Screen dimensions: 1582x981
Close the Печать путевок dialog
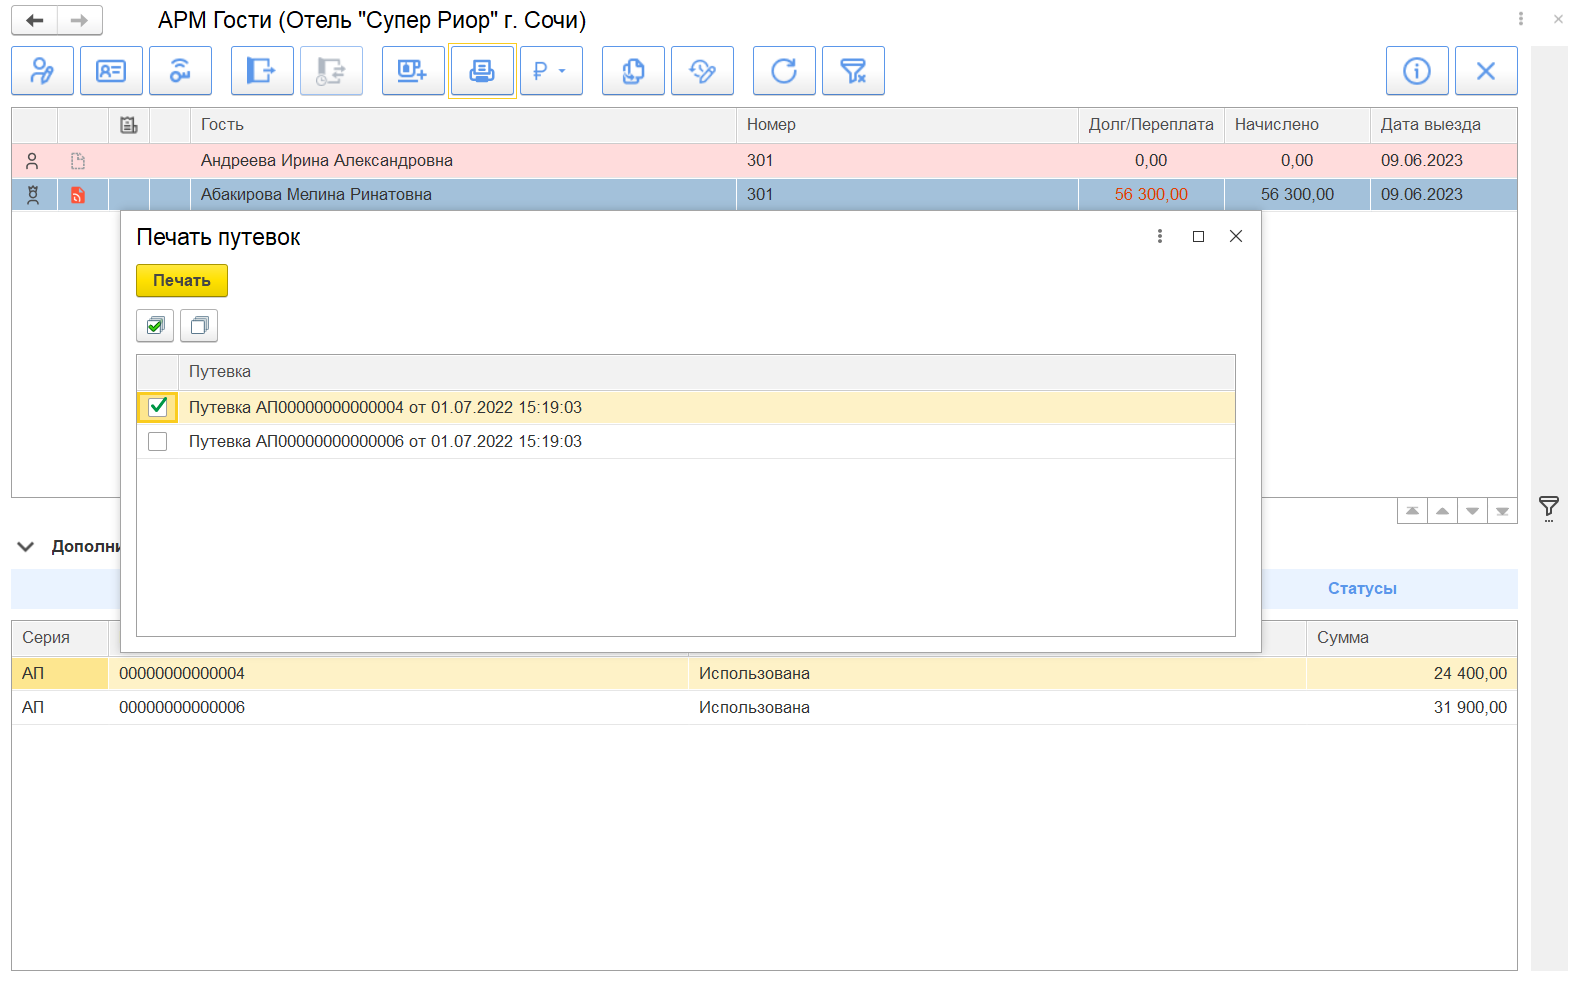point(1236,236)
